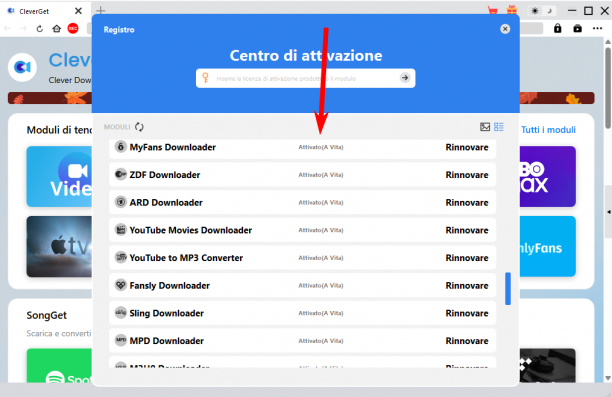The height and width of the screenshot is (397, 612).
Task: Switch to list view of modules
Action: coord(498,127)
